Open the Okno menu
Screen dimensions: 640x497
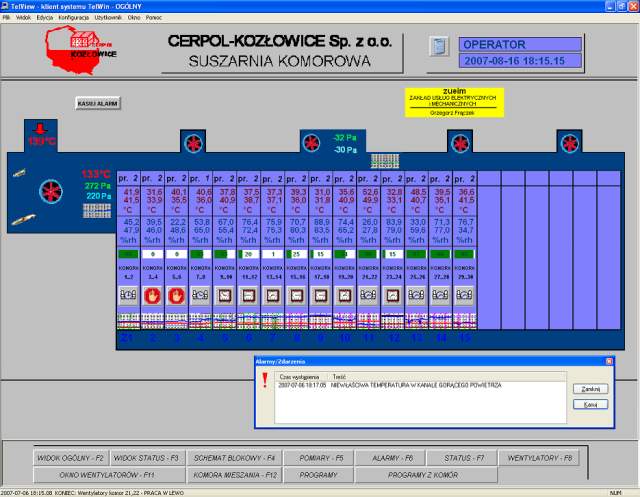(x=134, y=18)
